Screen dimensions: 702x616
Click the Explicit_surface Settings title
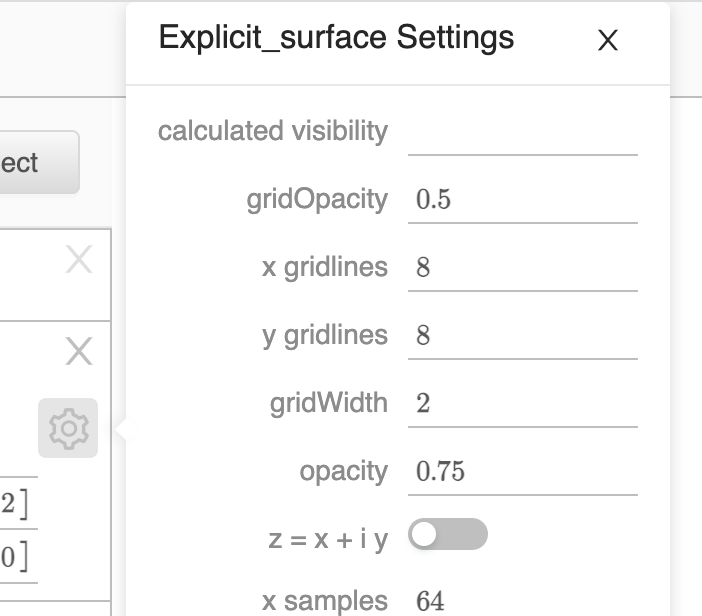(x=336, y=38)
